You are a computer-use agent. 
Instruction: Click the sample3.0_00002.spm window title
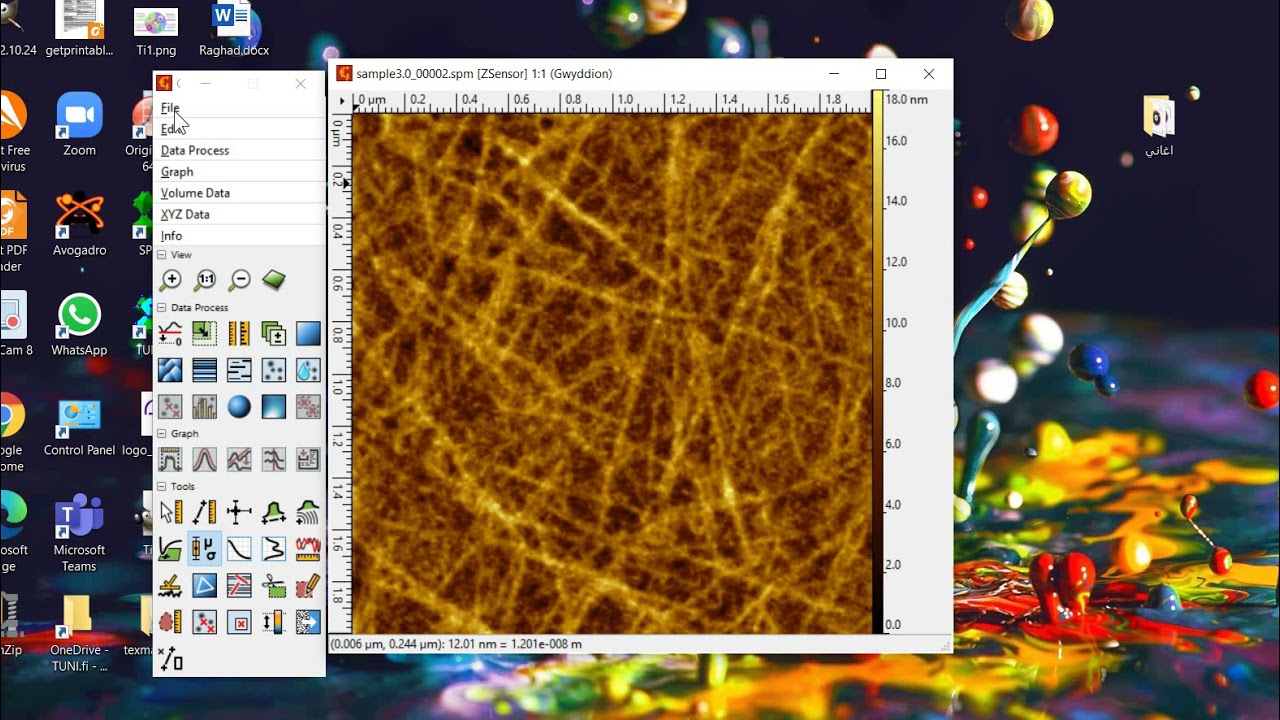pyautogui.click(x=484, y=74)
